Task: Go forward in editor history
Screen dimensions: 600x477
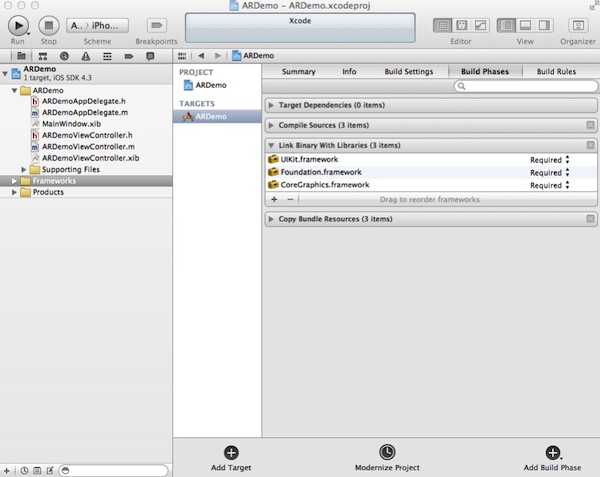Action: tap(218, 56)
